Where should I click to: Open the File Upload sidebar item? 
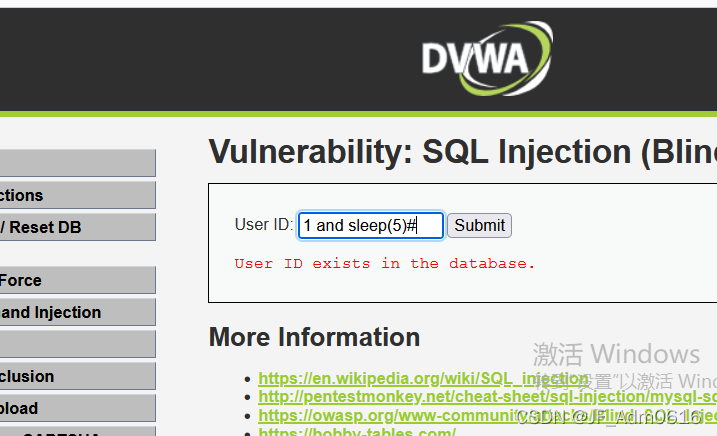point(78,408)
